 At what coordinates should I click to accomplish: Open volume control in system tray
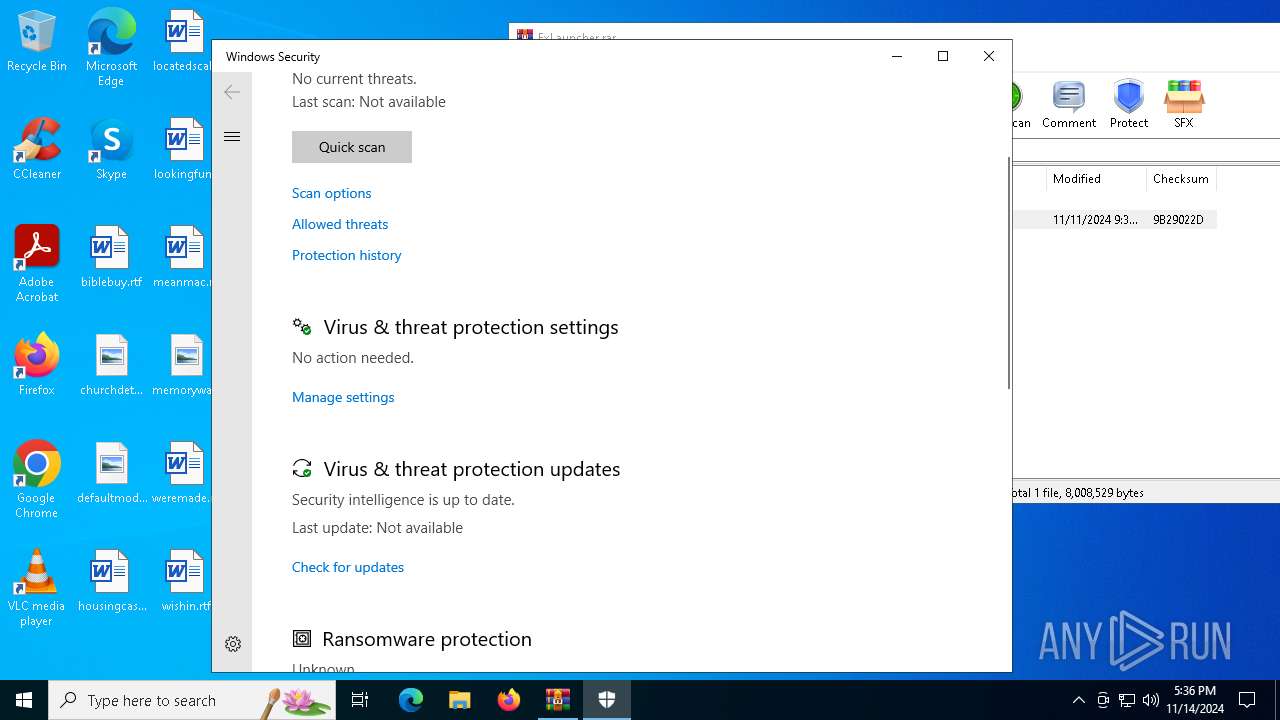click(1151, 700)
